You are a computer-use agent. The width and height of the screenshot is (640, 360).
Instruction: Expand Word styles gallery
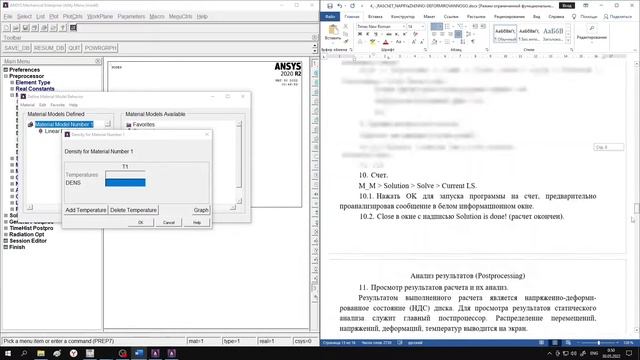(568, 40)
